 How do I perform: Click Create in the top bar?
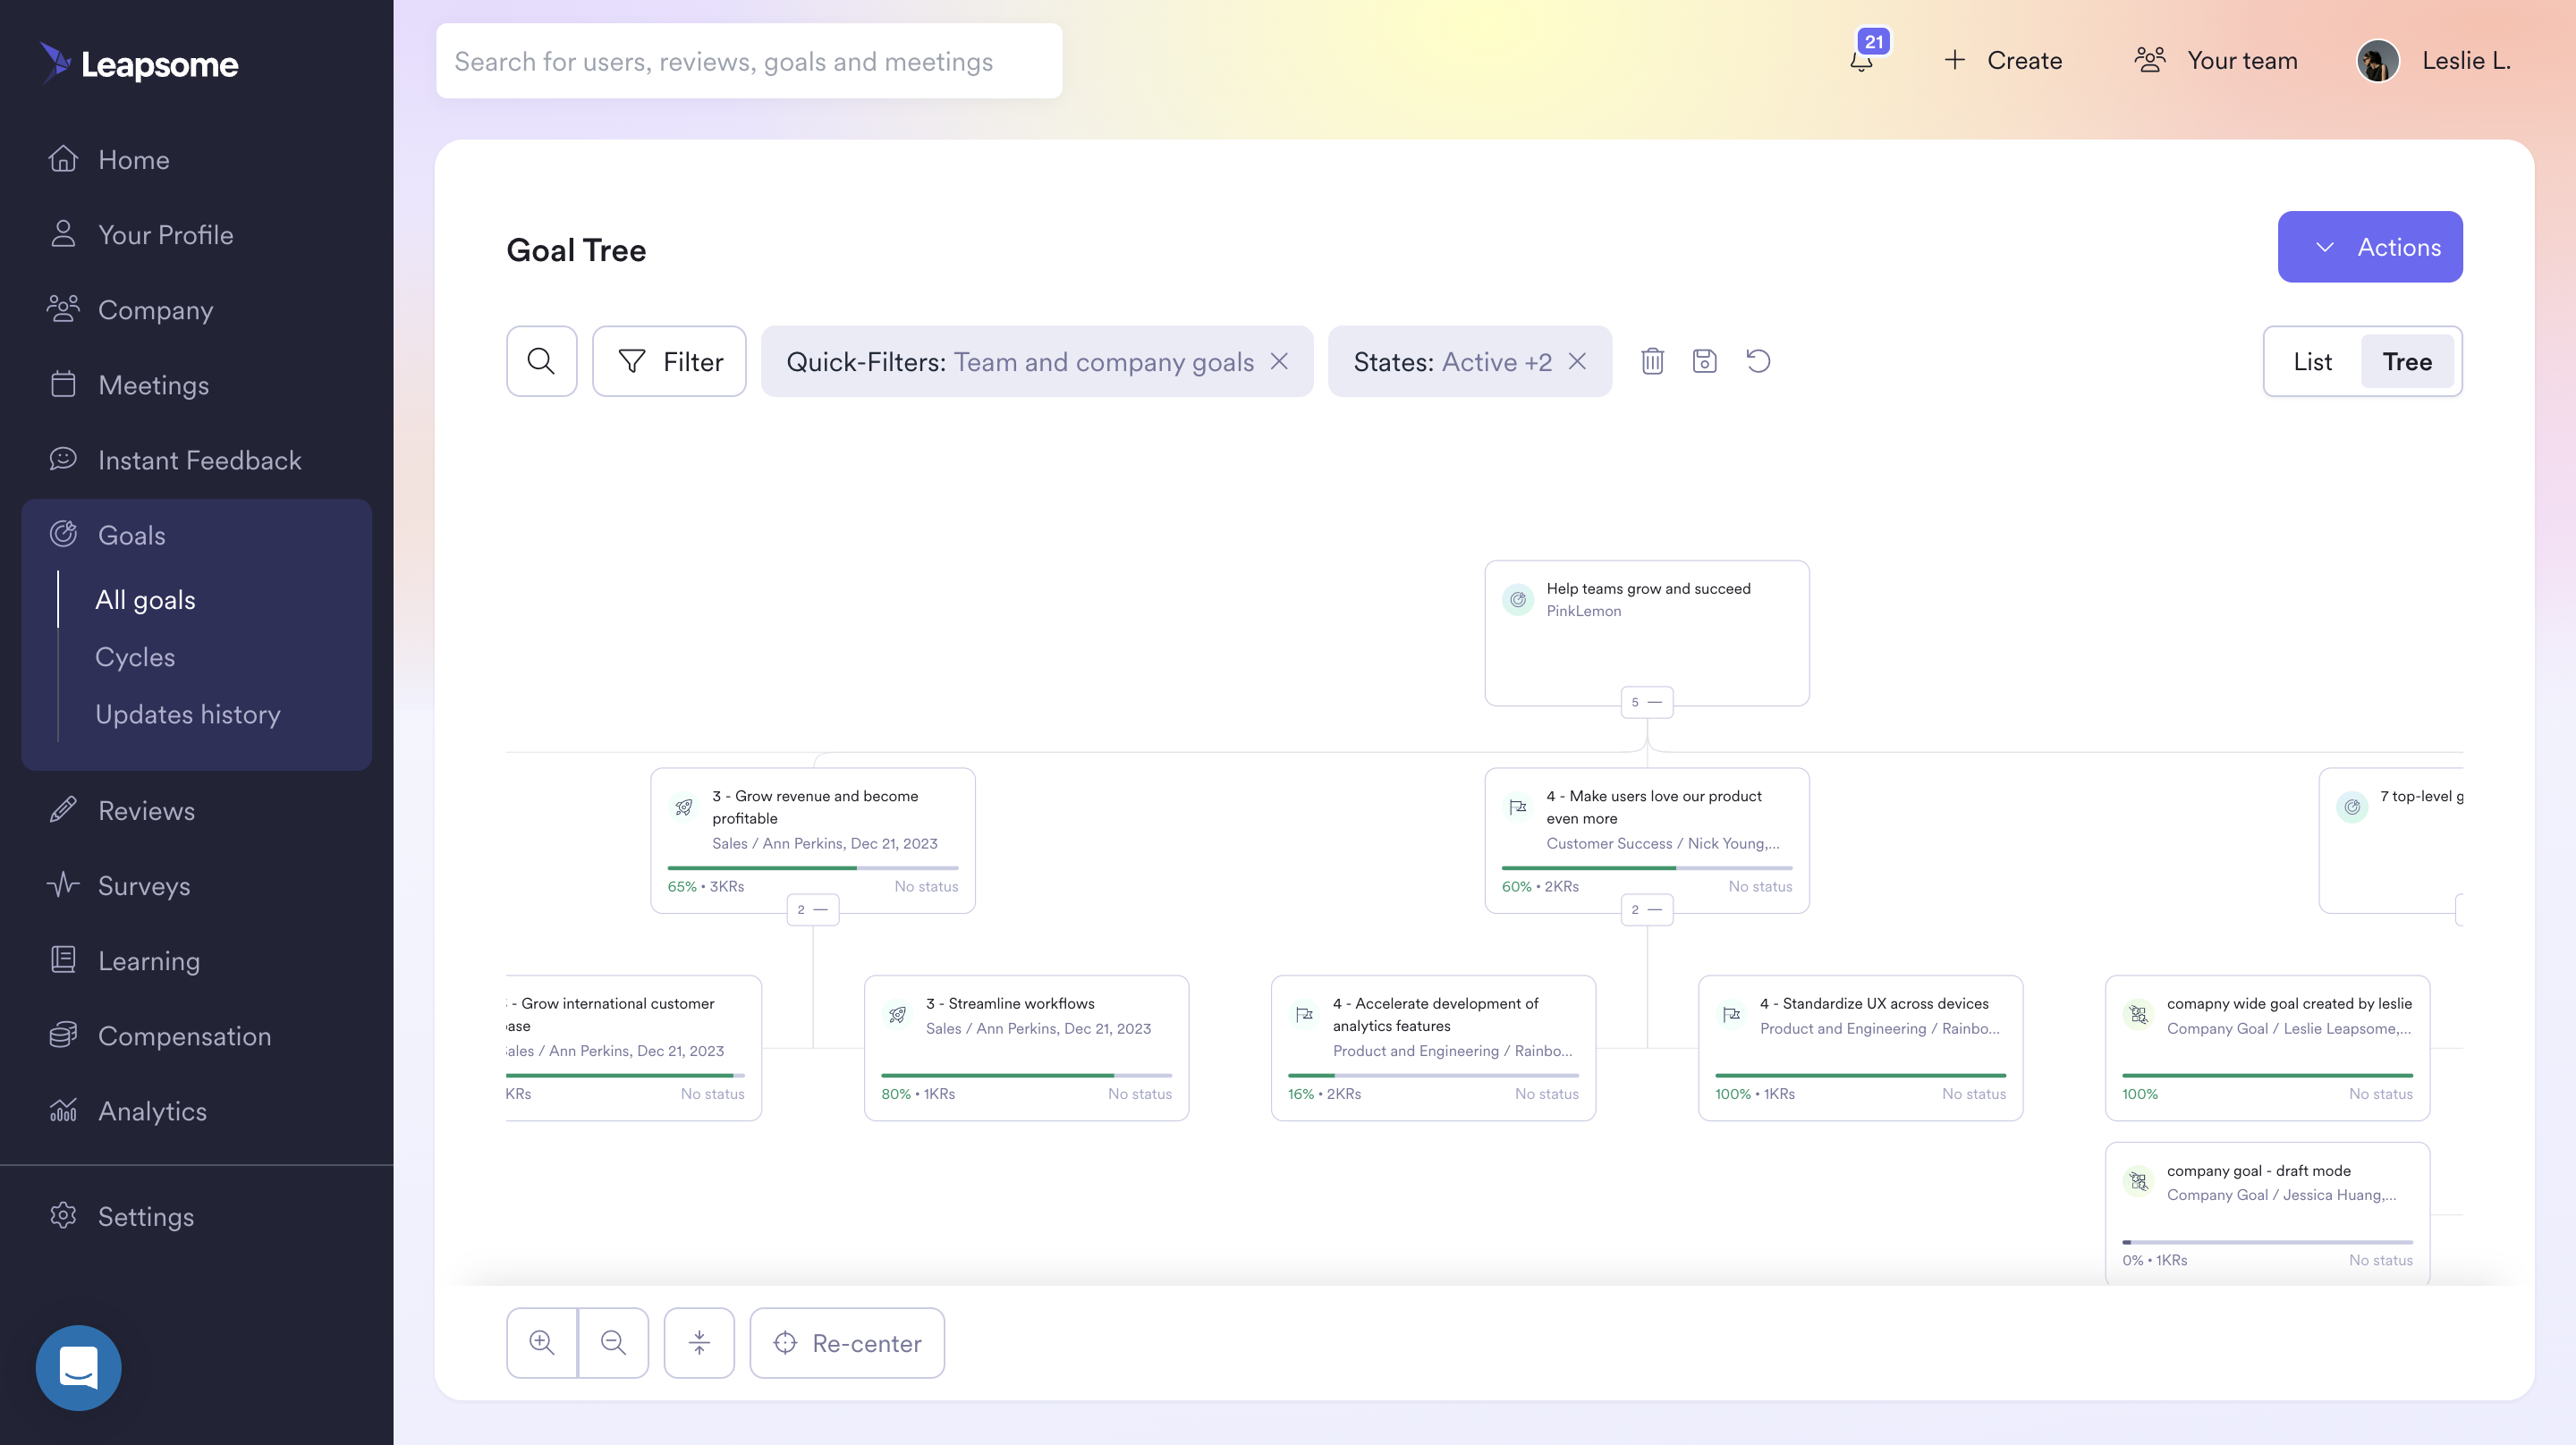coord(2003,60)
